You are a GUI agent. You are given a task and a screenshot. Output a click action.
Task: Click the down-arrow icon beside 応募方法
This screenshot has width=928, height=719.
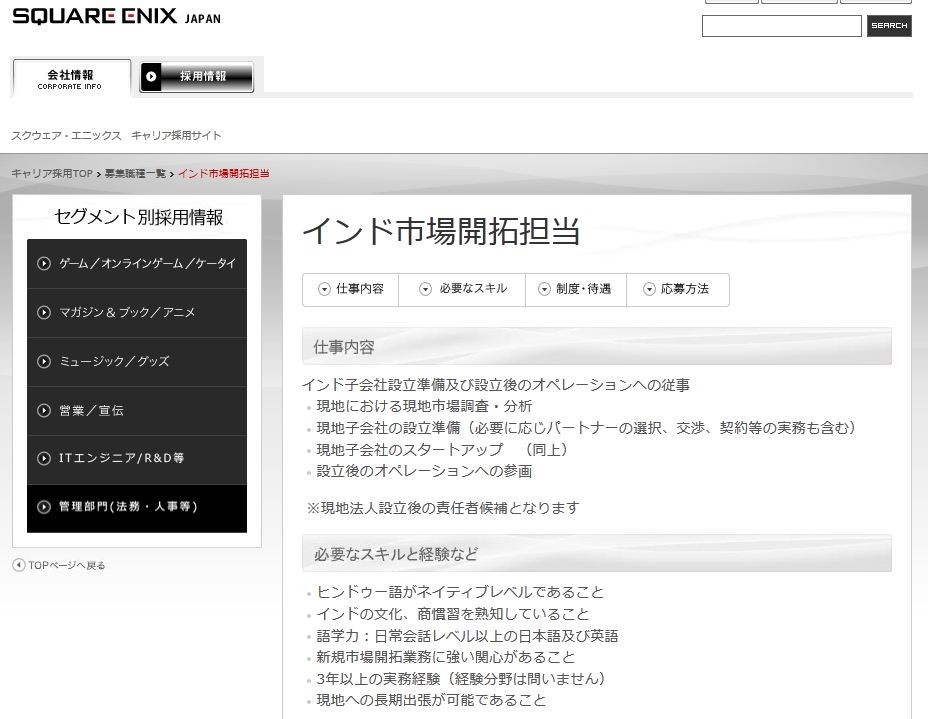point(649,289)
